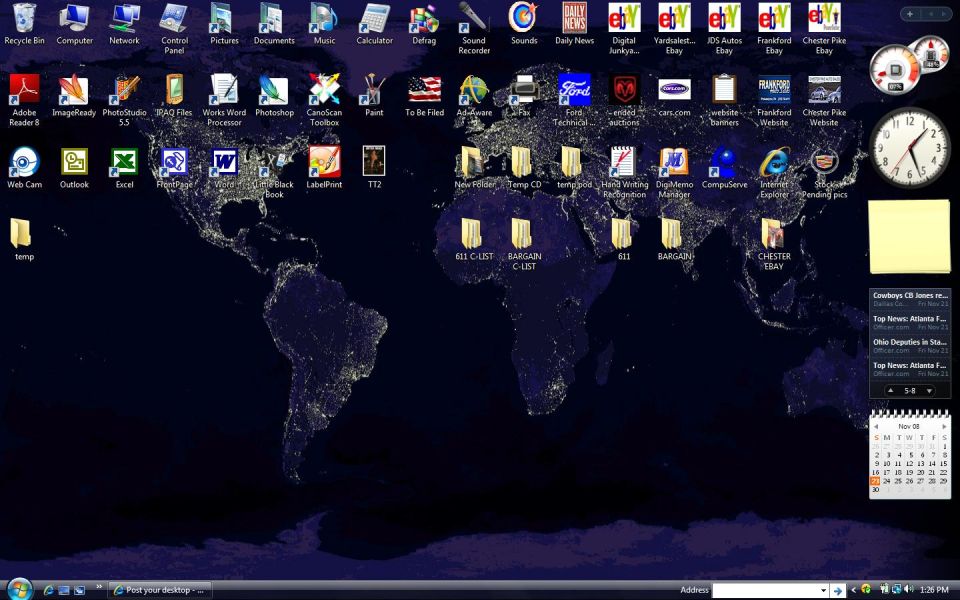Select the 611 C-LIST folder
This screenshot has height=600, width=960.
pyautogui.click(x=472, y=234)
